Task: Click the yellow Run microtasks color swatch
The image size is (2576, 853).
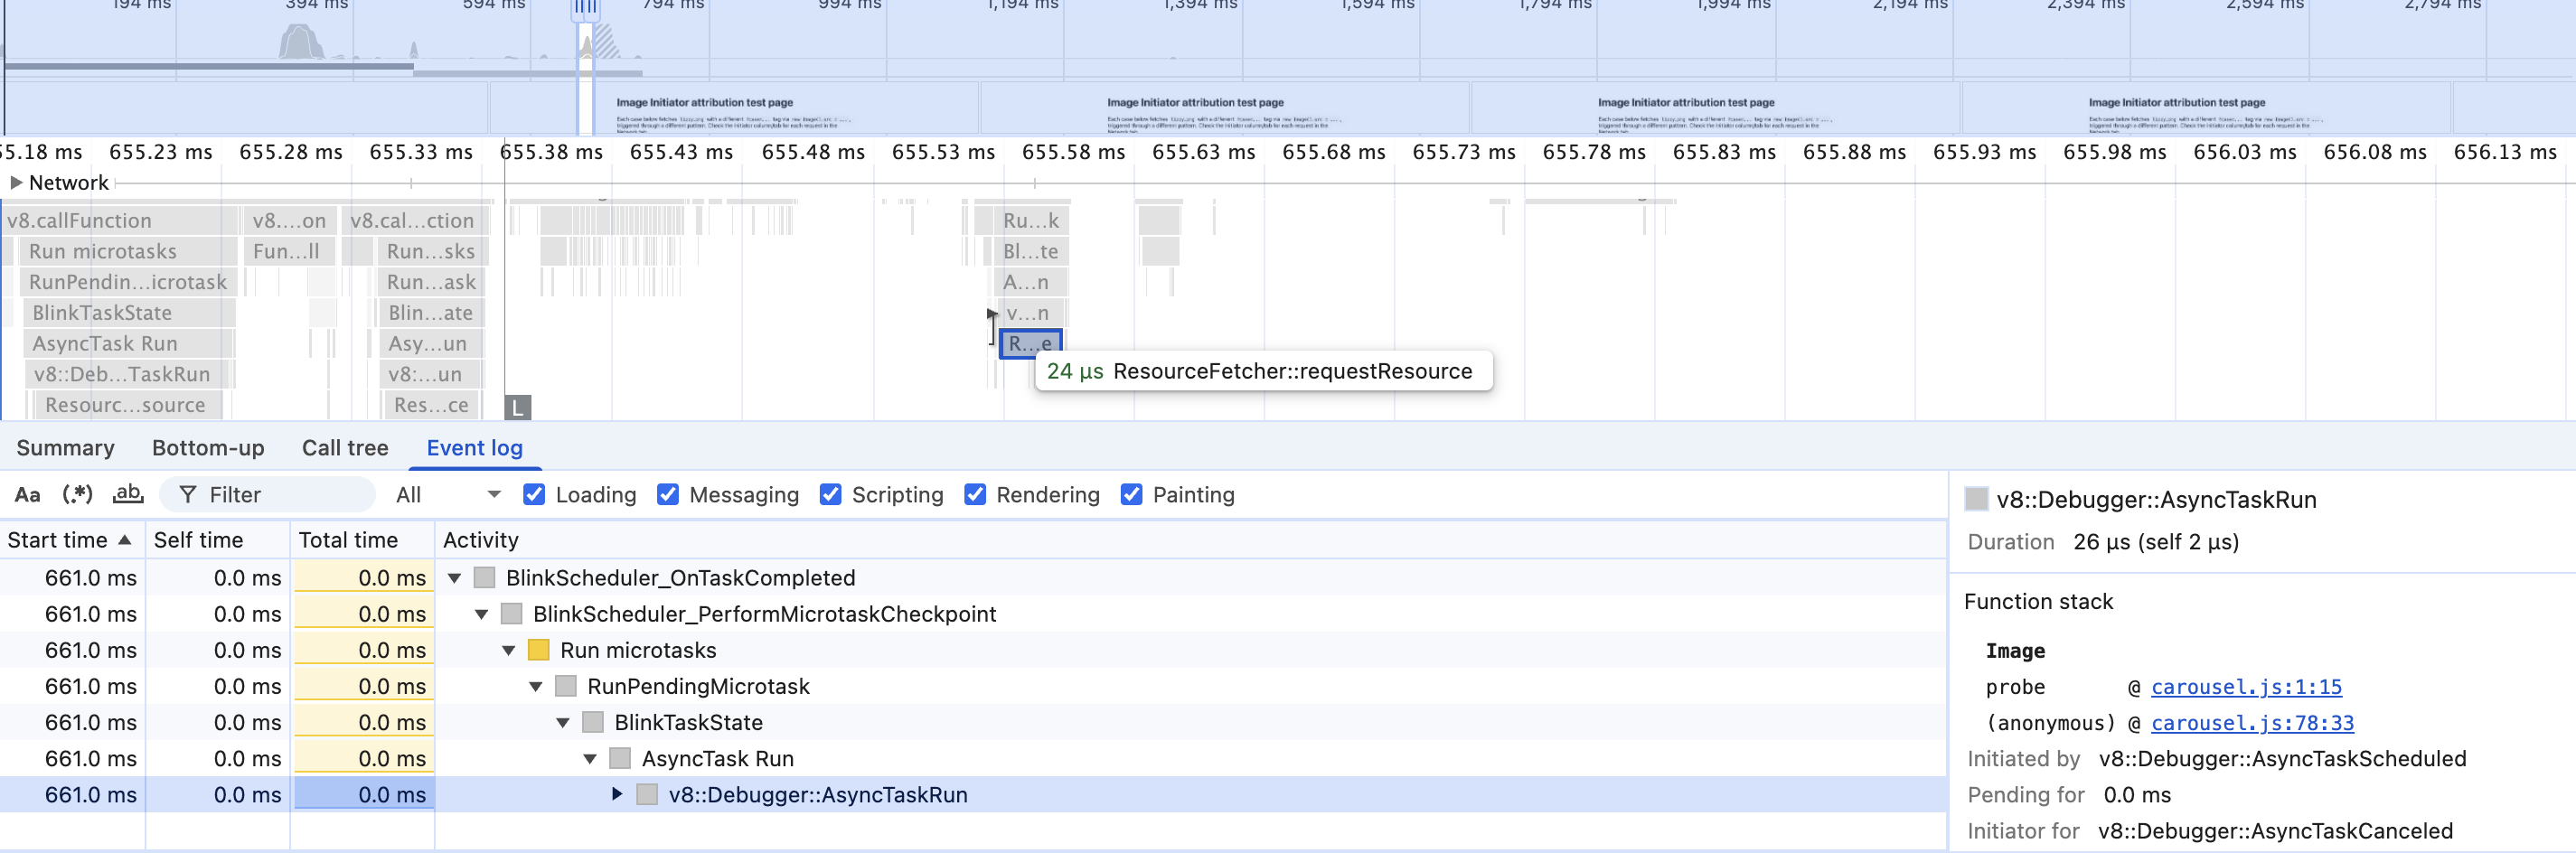Action: [538, 650]
